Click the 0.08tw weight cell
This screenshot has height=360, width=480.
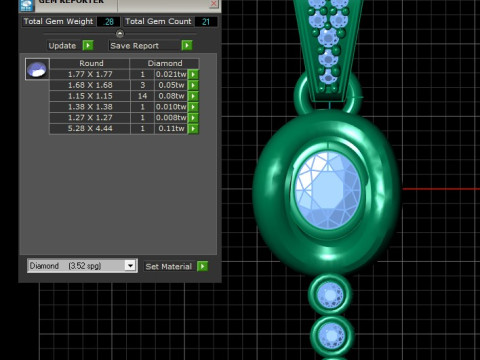tap(171, 96)
